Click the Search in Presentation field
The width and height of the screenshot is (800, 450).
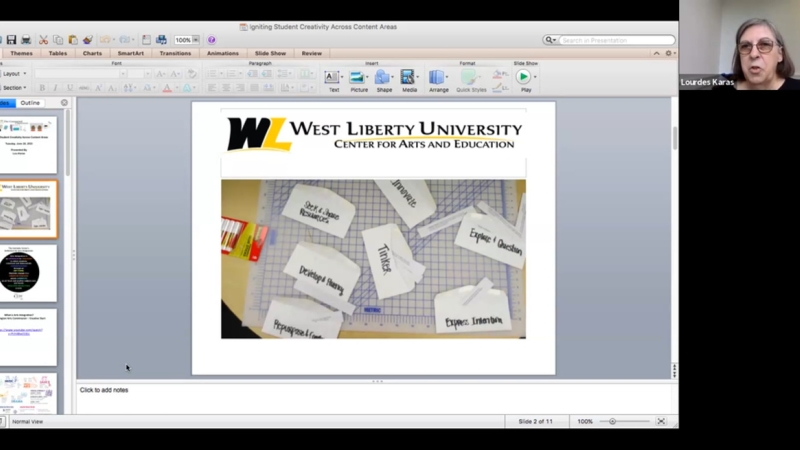click(615, 40)
